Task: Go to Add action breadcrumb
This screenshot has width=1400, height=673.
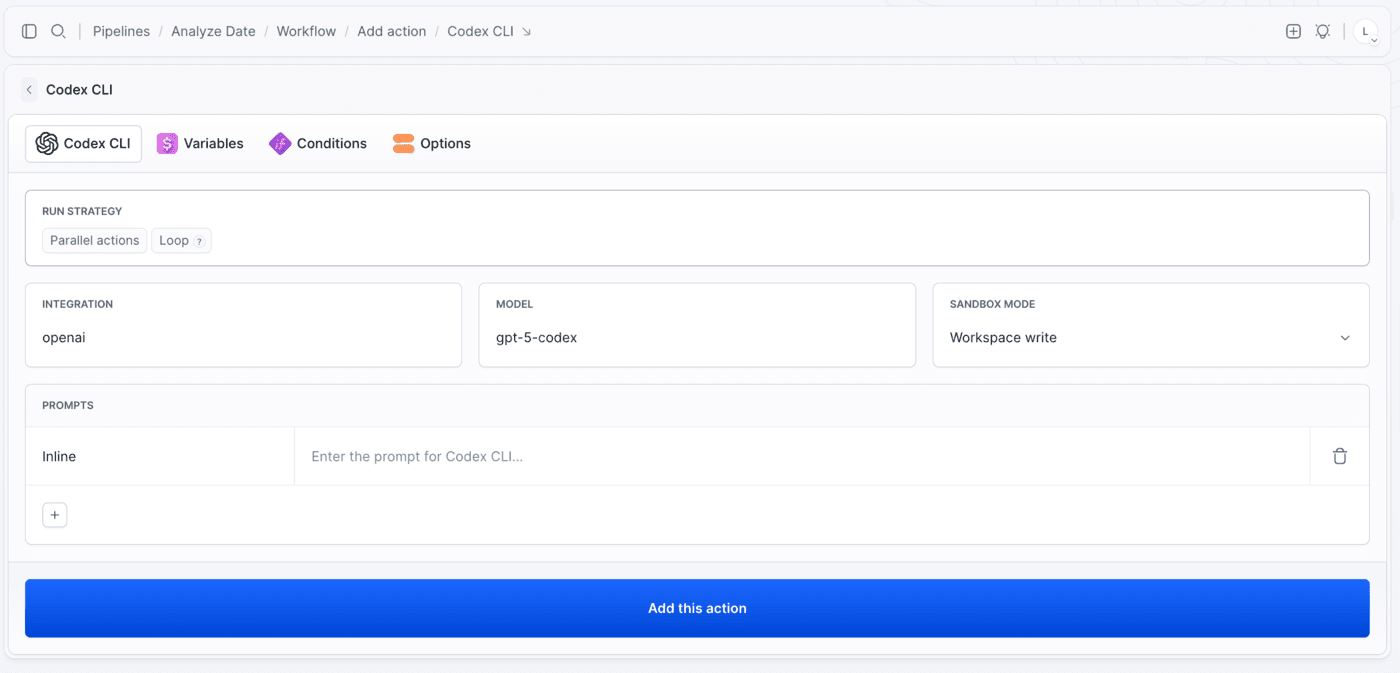Action: [x=392, y=31]
